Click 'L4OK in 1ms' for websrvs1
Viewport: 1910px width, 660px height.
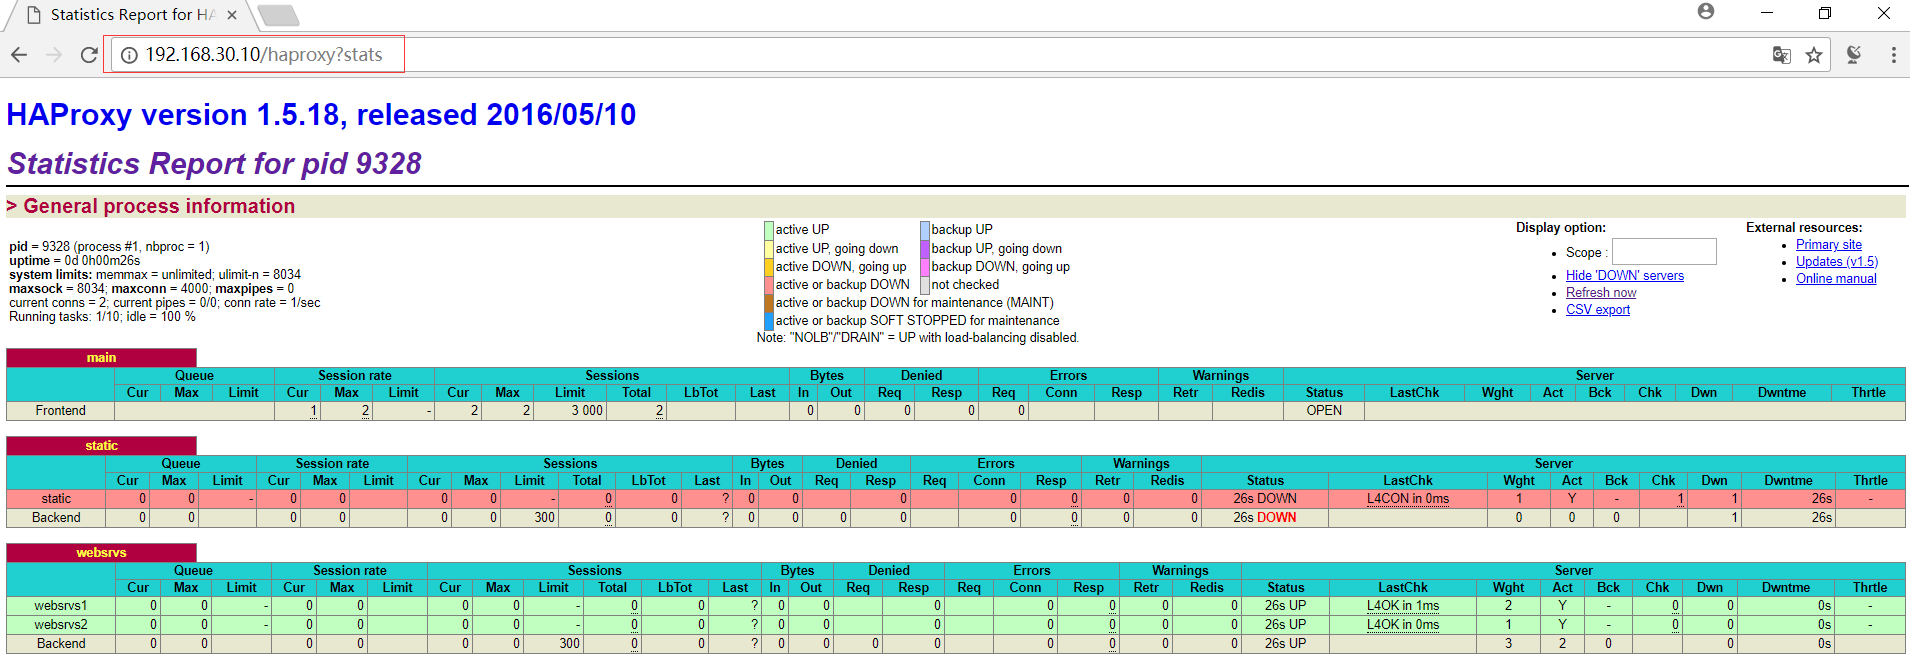tap(1403, 606)
